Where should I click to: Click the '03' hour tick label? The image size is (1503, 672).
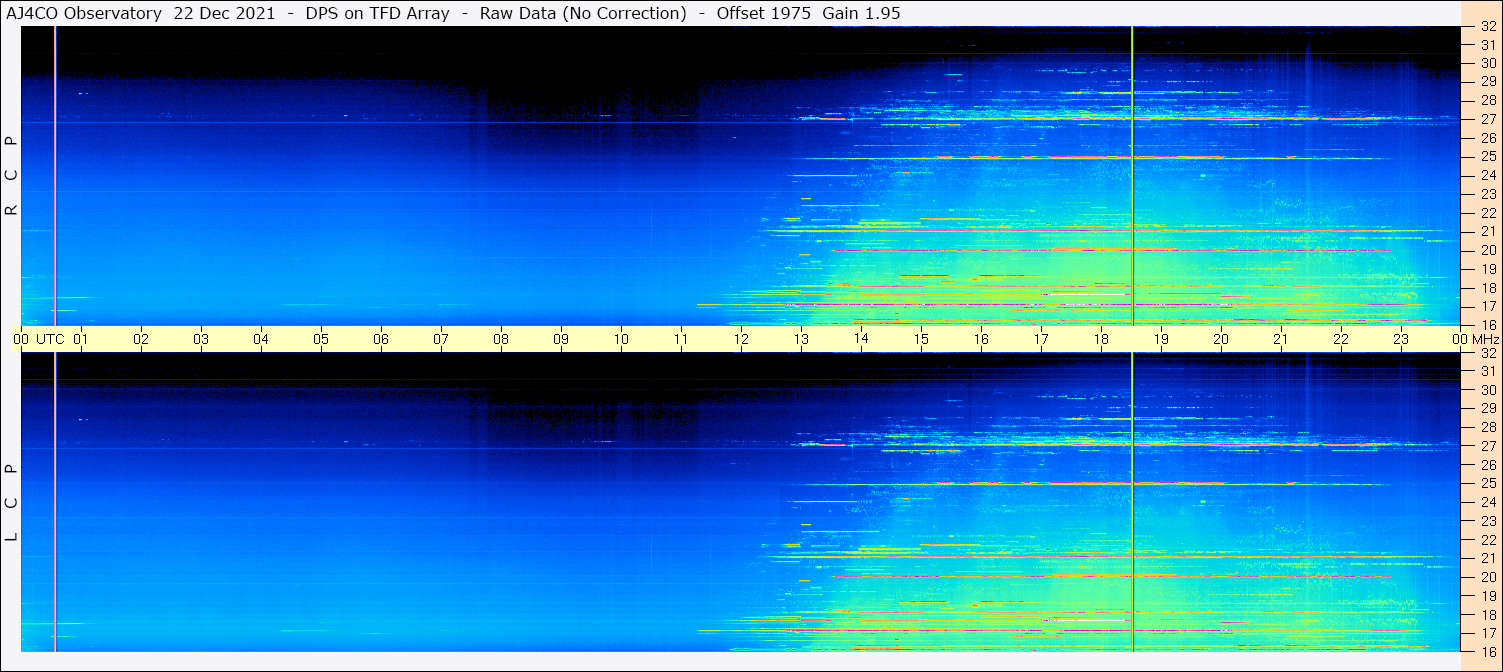pos(201,339)
